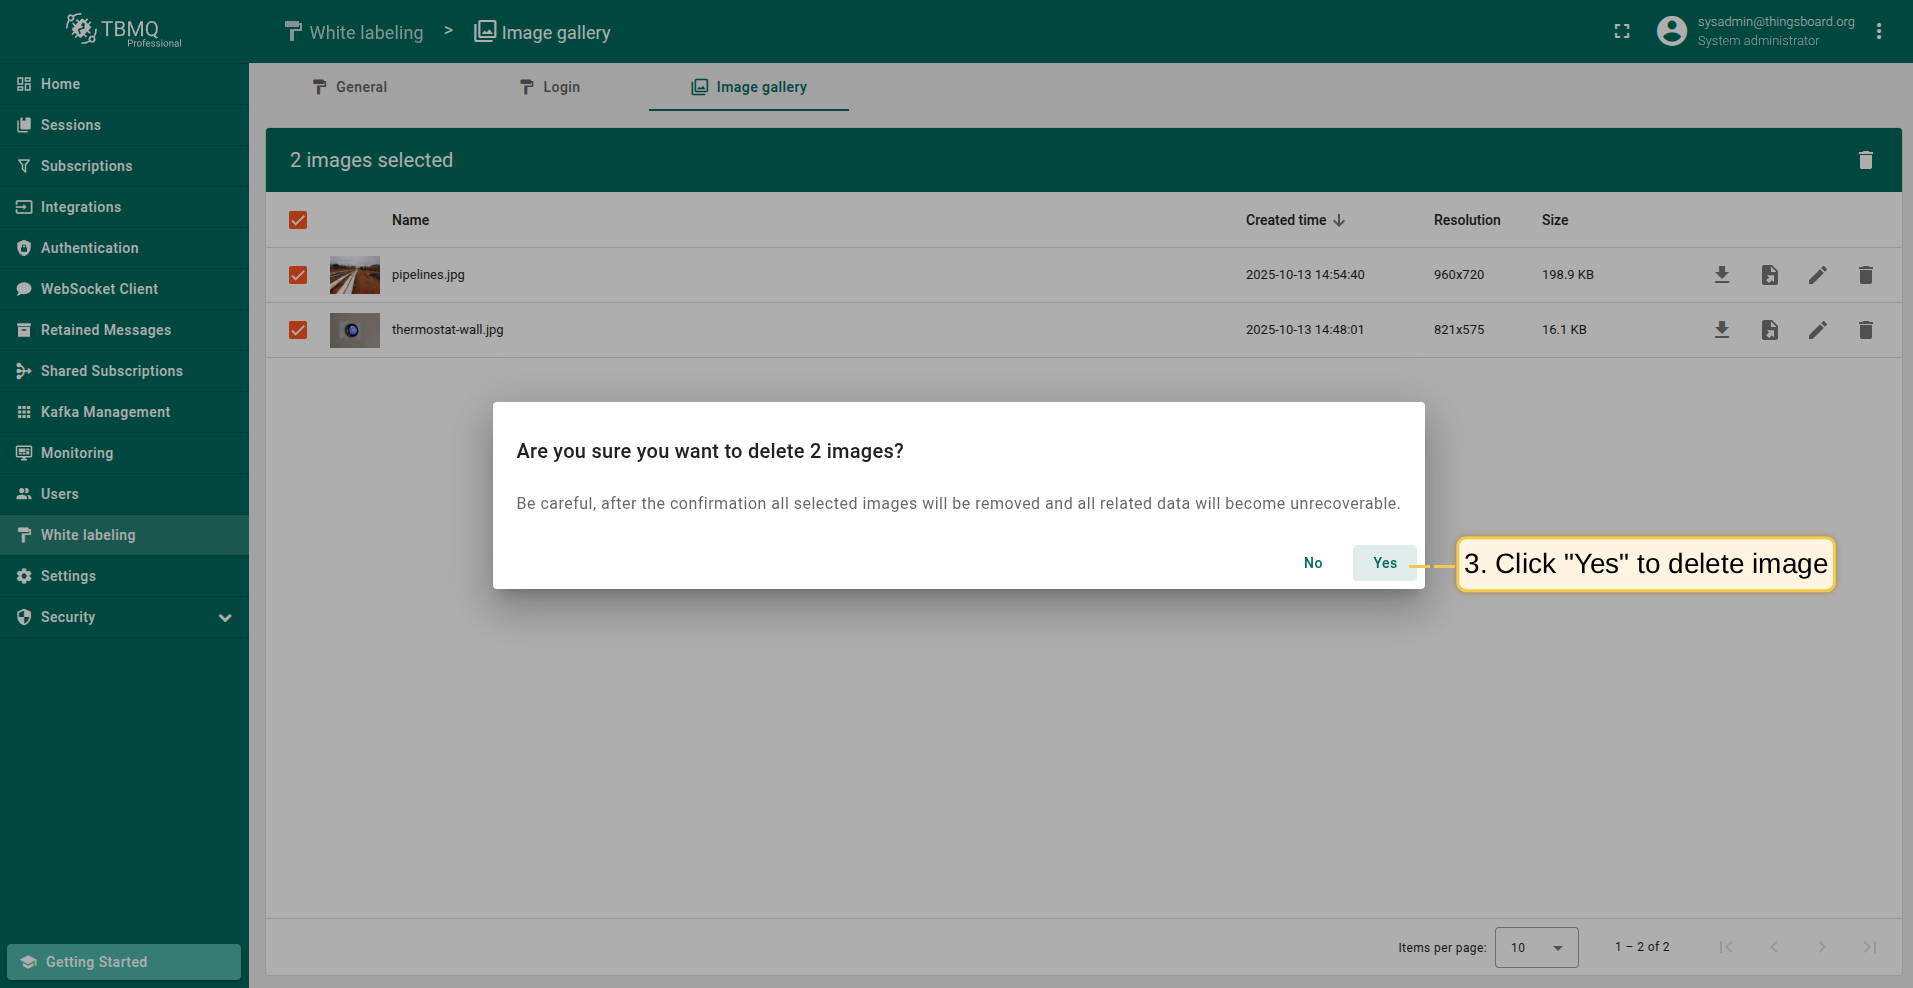Screen dimensions: 1913x988
Task: Click bulk delete trash icon in header
Action: (1865, 160)
